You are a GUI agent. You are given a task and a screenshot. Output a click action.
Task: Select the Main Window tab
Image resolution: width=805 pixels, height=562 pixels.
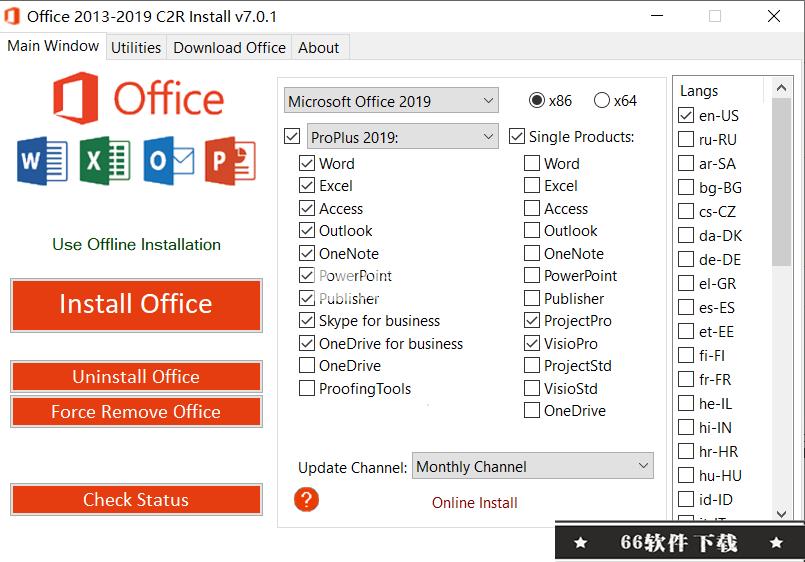[53, 46]
